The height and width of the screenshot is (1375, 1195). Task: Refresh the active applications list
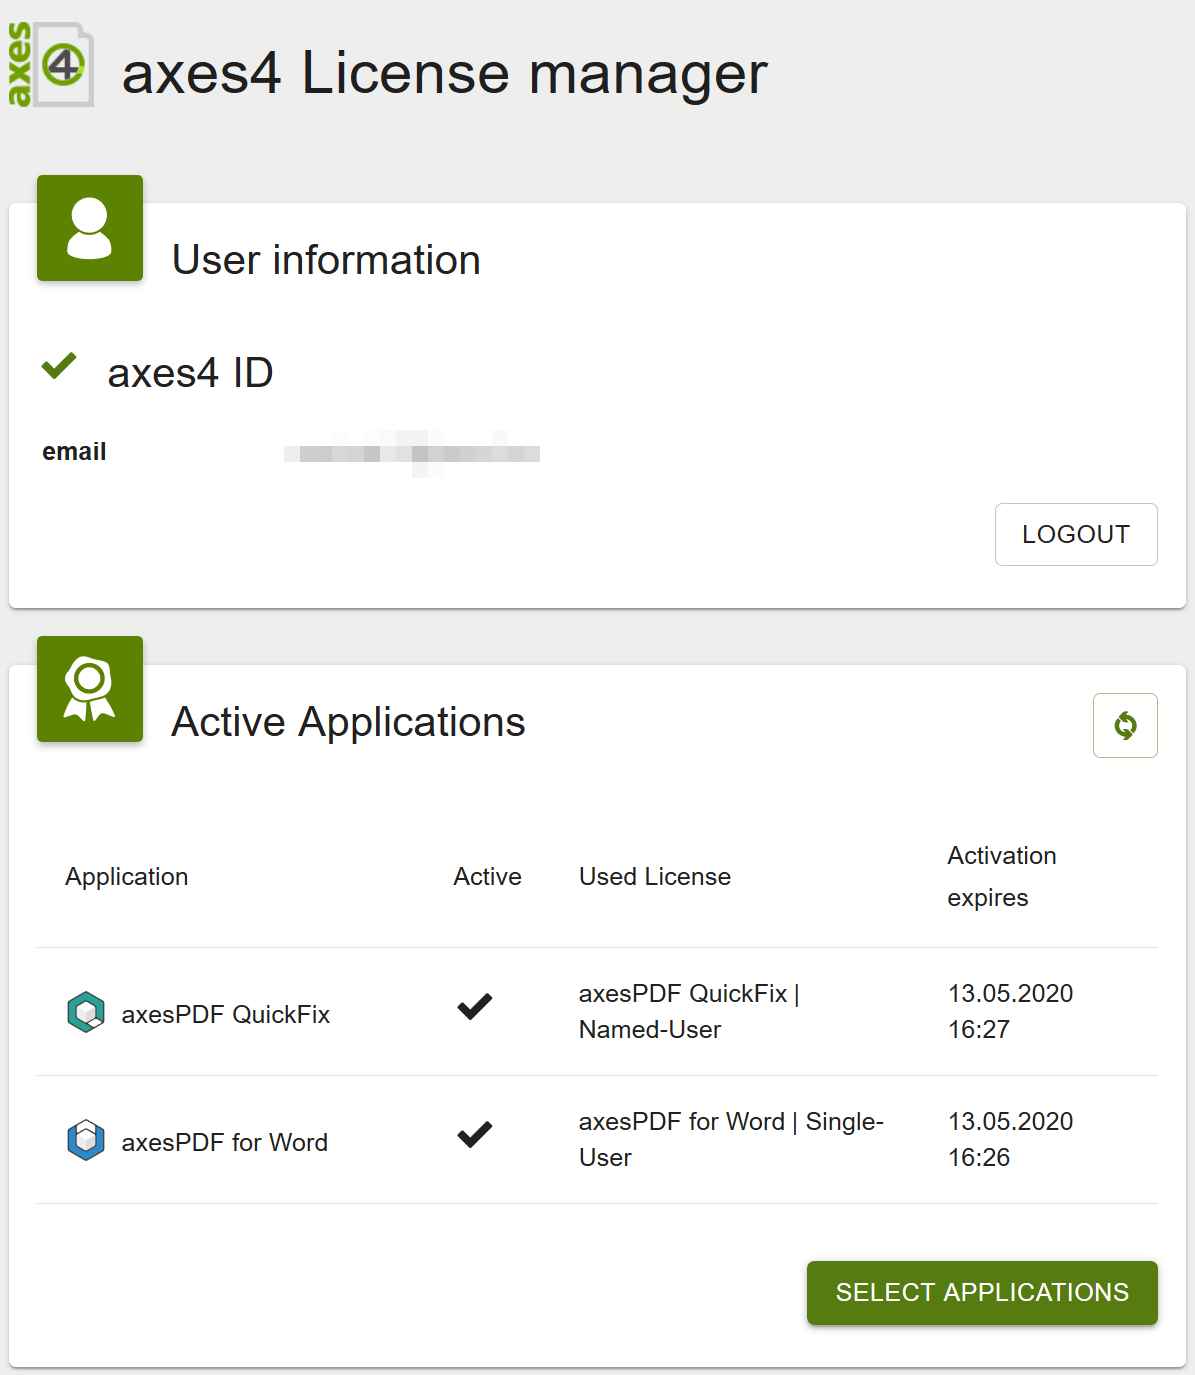1125,725
